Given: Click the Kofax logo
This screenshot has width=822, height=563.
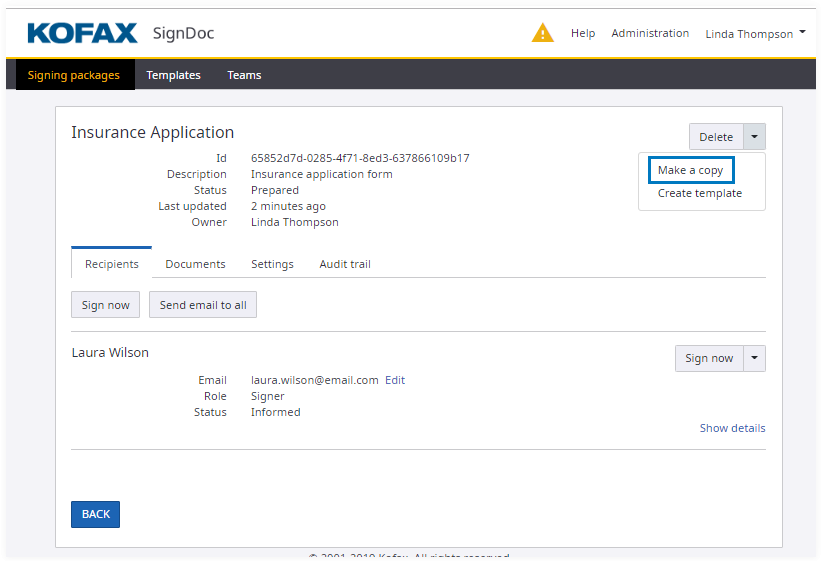Looking at the screenshot, I should click(82, 34).
